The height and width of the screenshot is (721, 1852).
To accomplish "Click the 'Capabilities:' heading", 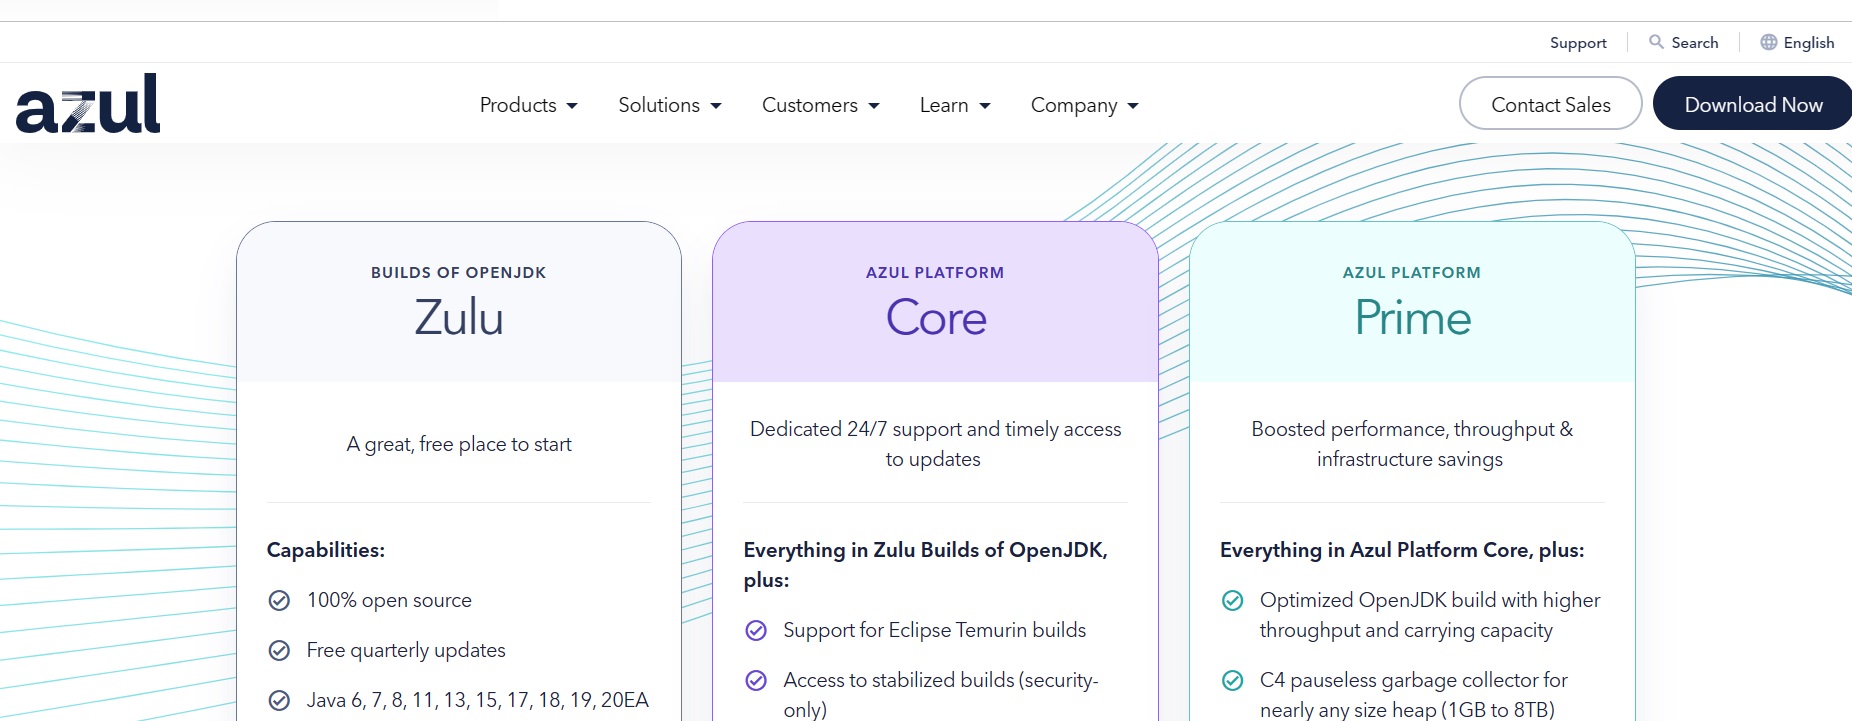I will pos(326,550).
